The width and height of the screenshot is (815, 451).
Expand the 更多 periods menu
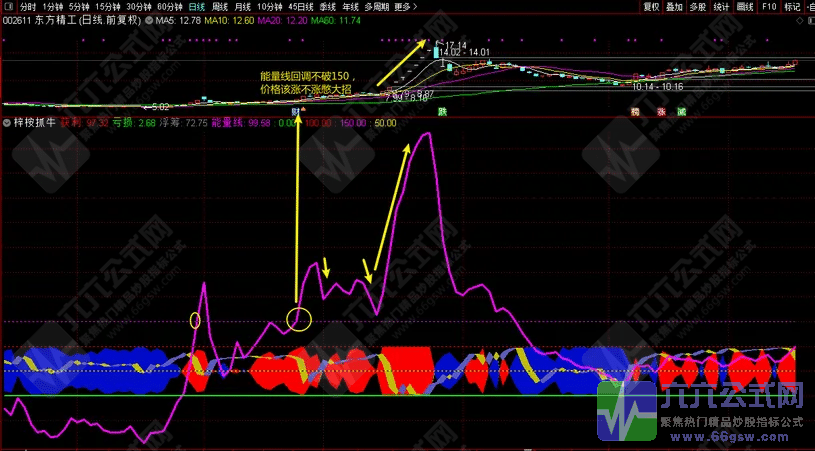[403, 6]
